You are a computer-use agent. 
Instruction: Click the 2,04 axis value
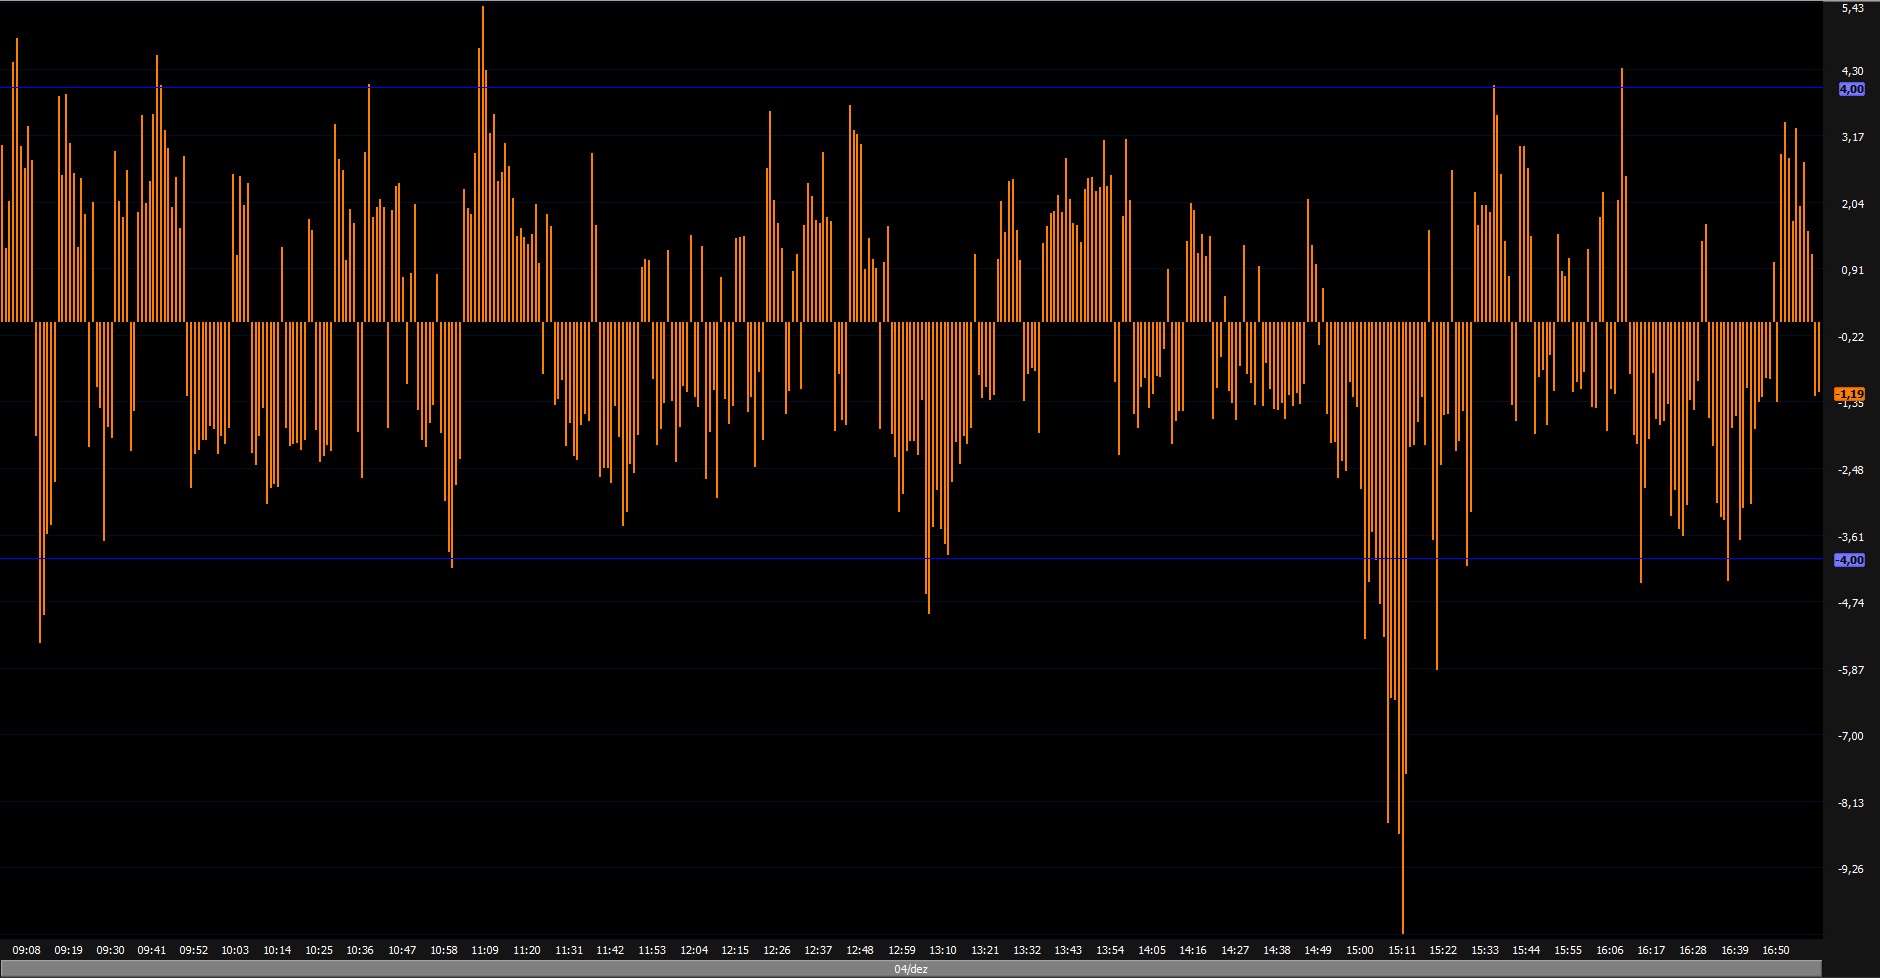(1852, 204)
